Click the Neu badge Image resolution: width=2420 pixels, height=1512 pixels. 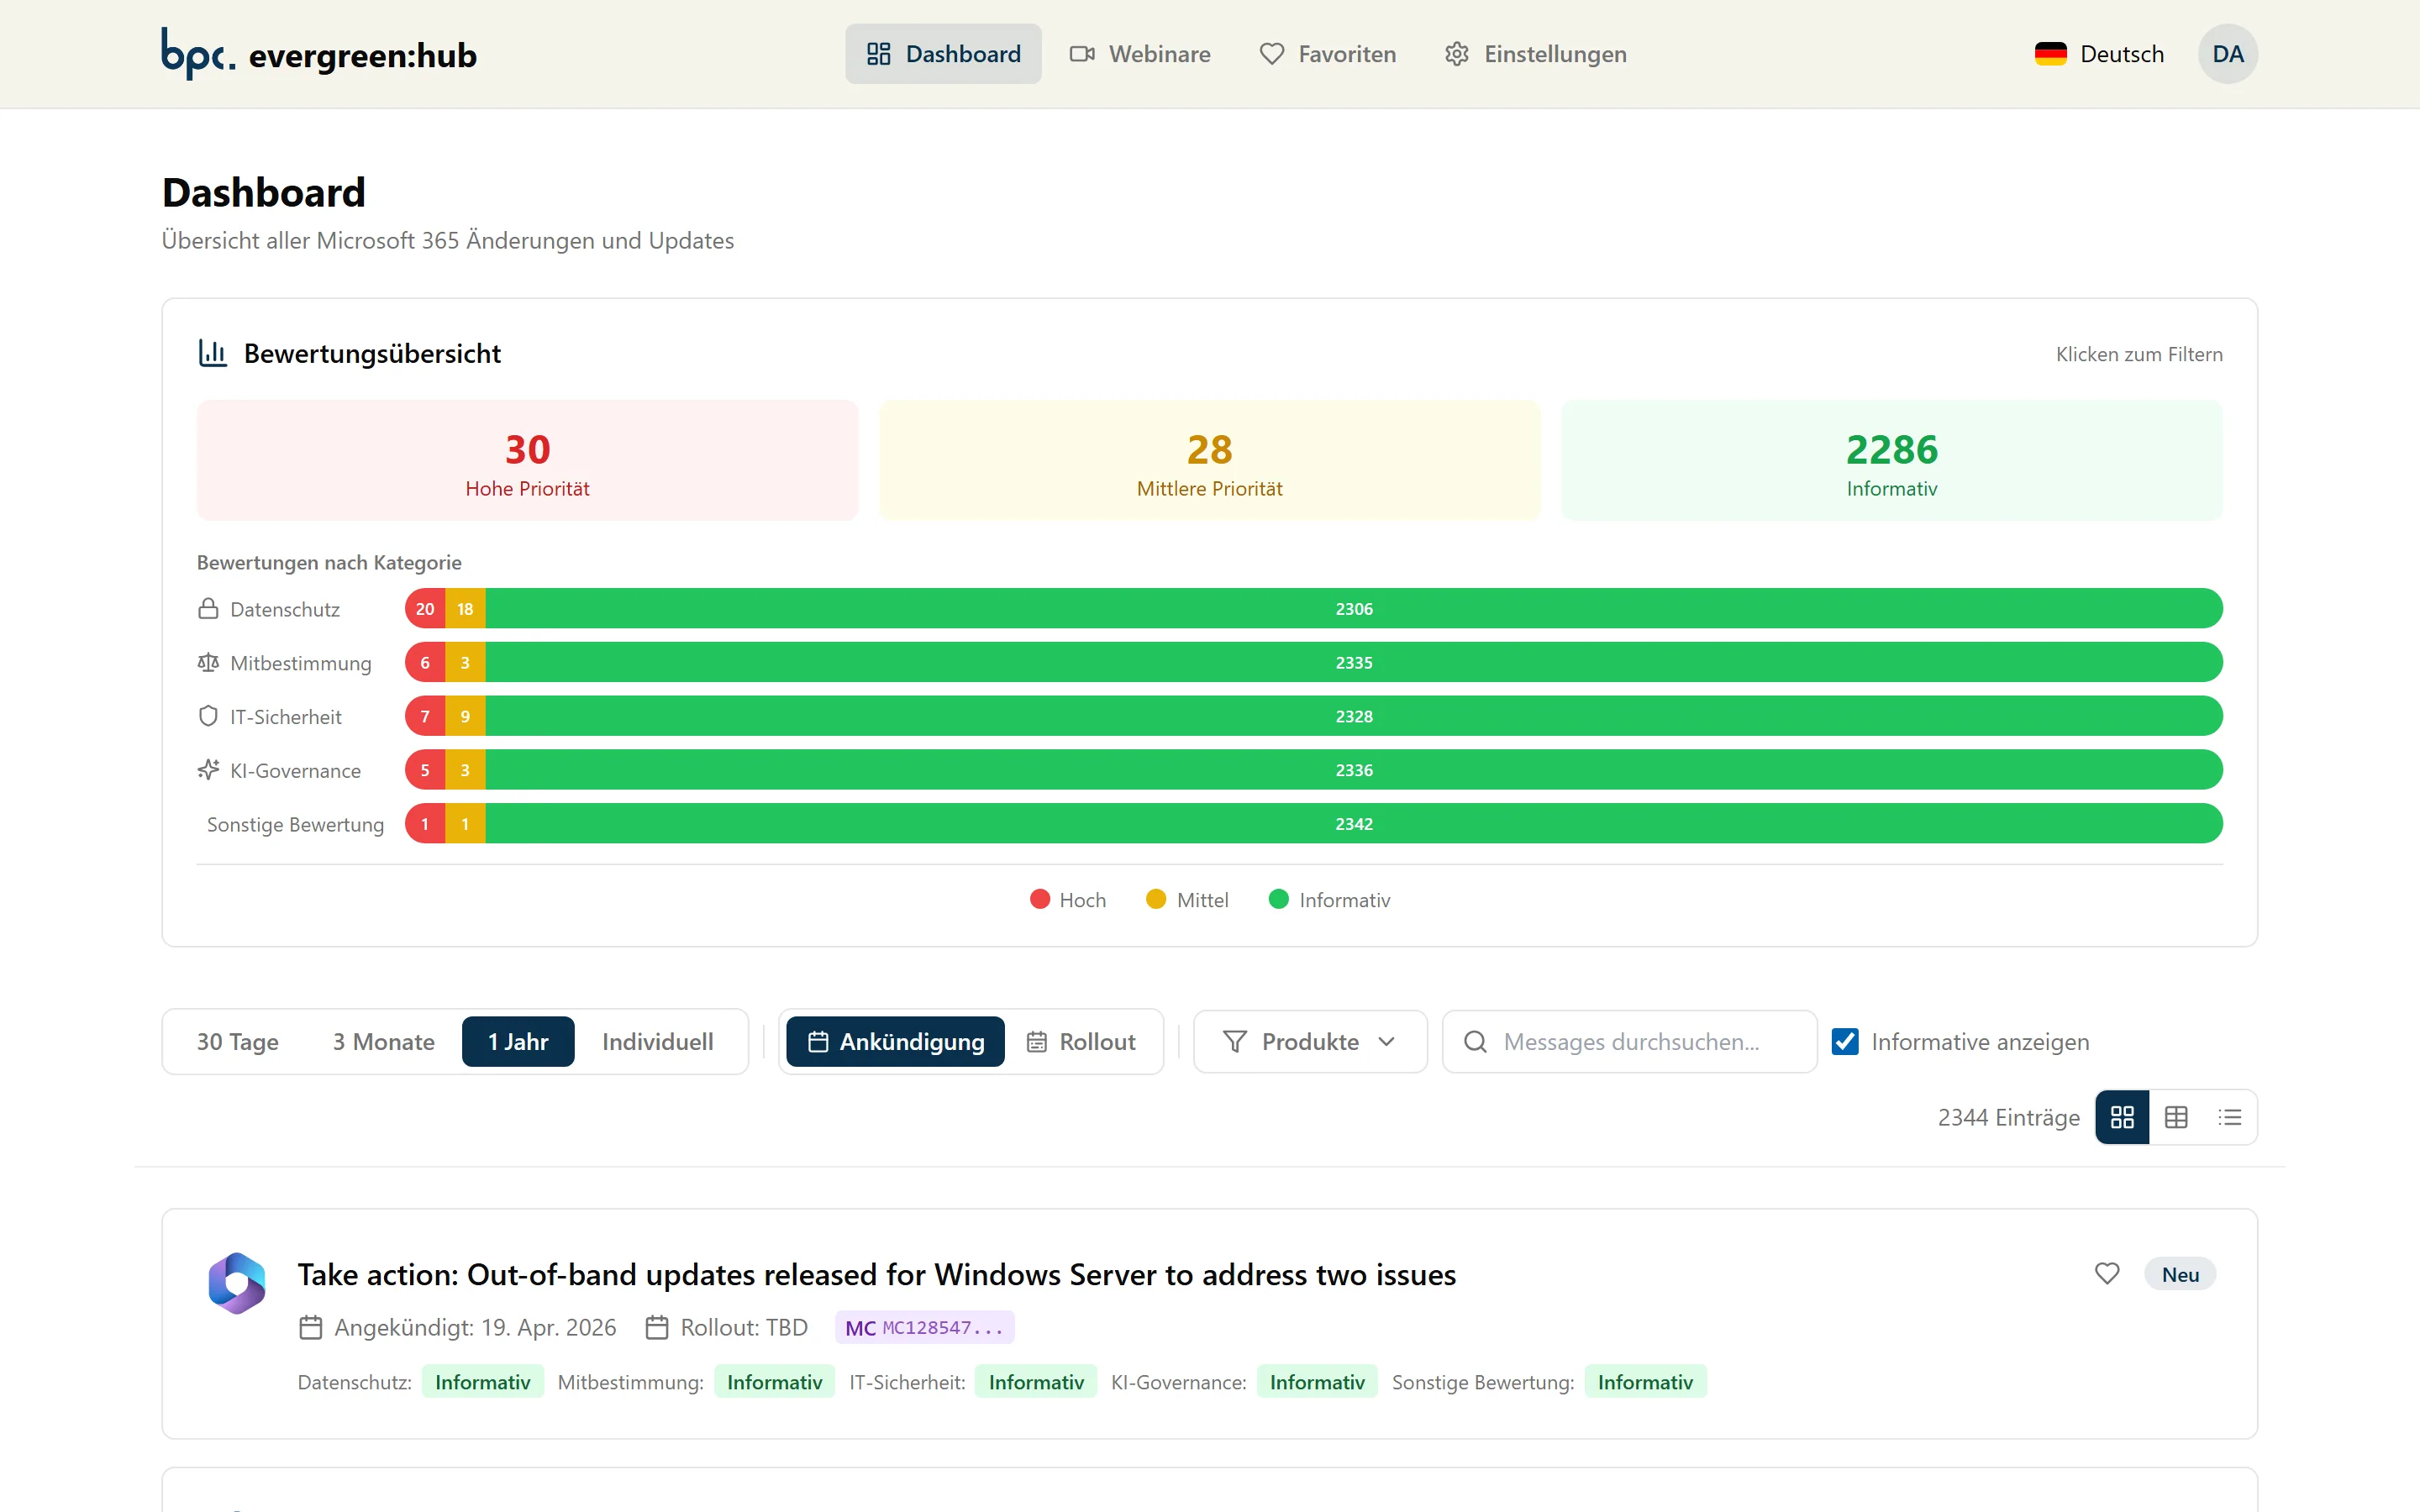(x=2180, y=1274)
